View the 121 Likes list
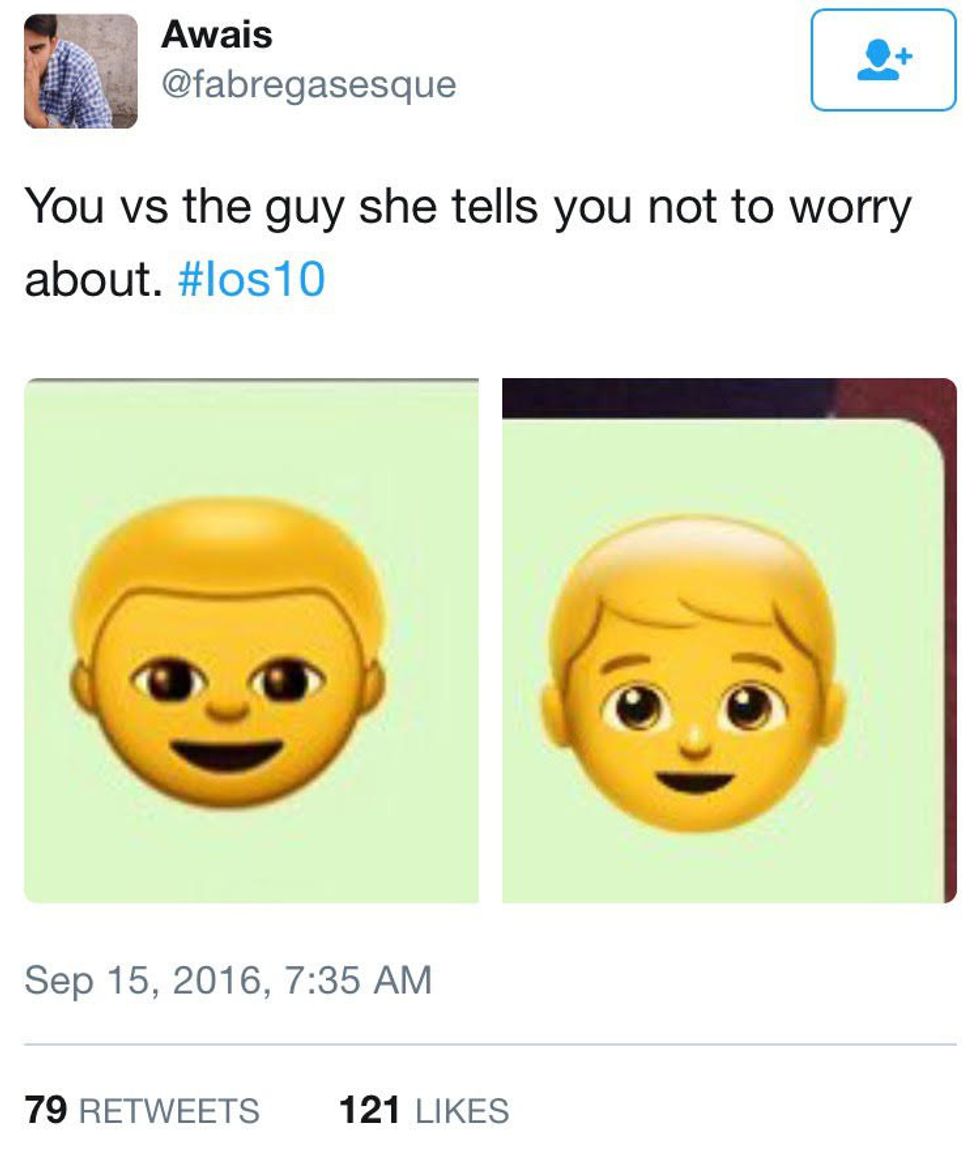This screenshot has height=1158, width=980. [424, 1111]
